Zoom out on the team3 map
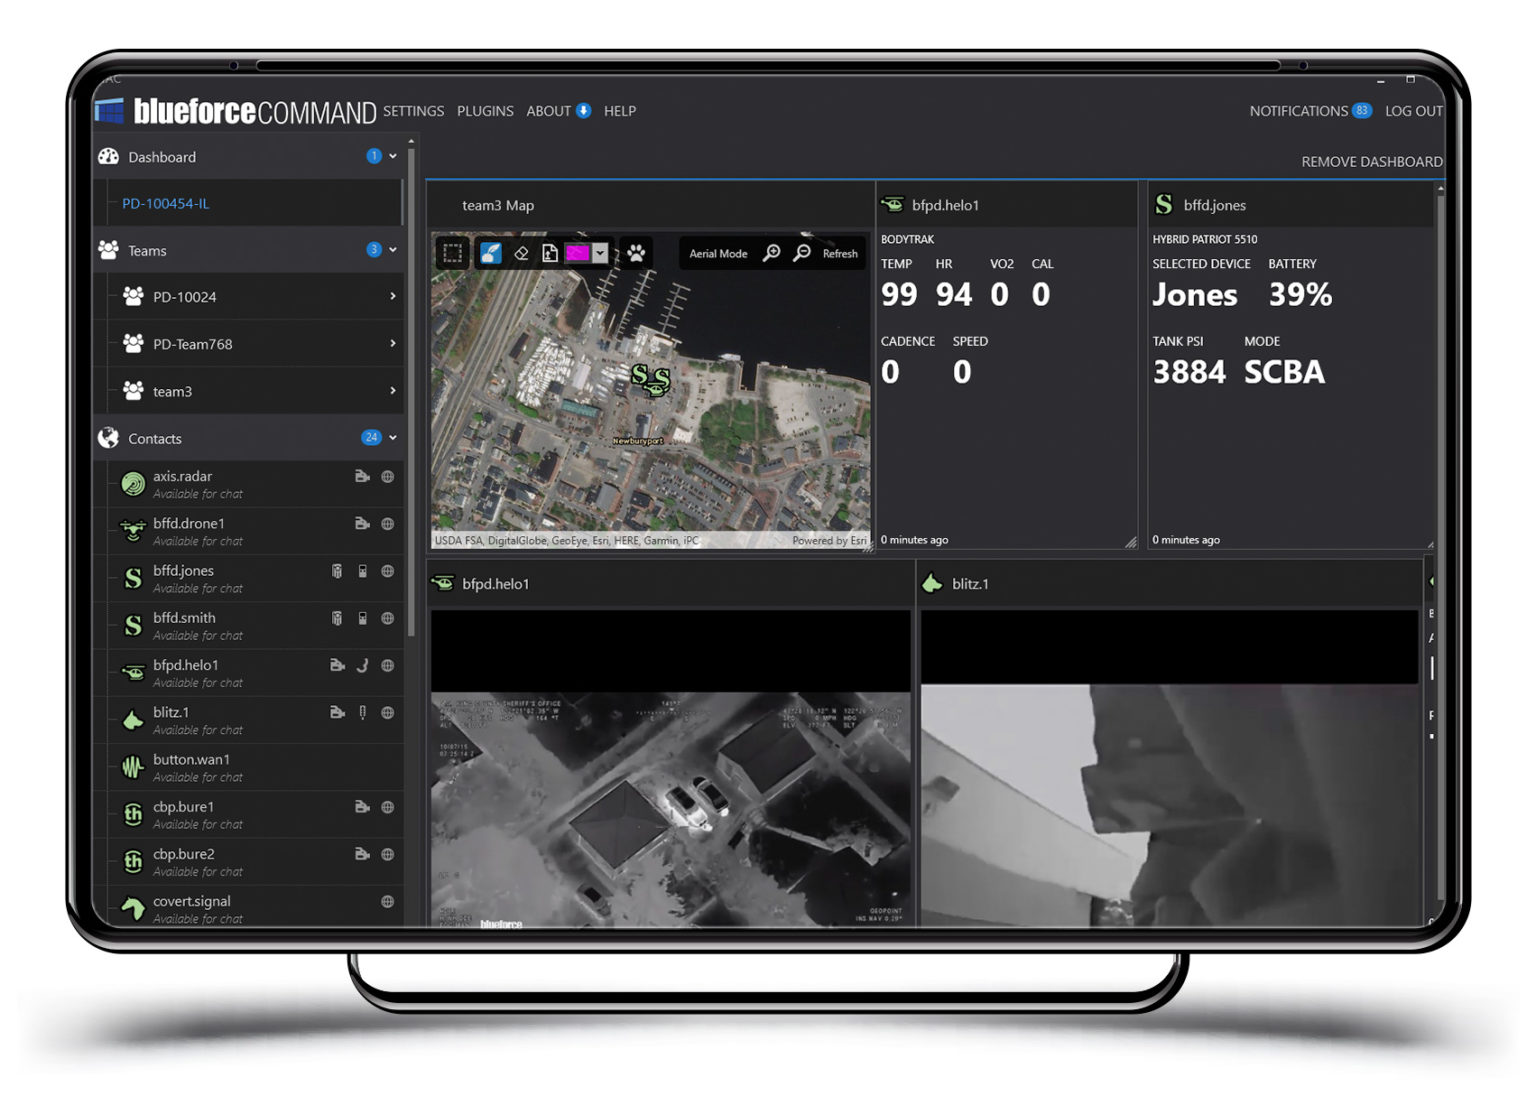 point(801,253)
